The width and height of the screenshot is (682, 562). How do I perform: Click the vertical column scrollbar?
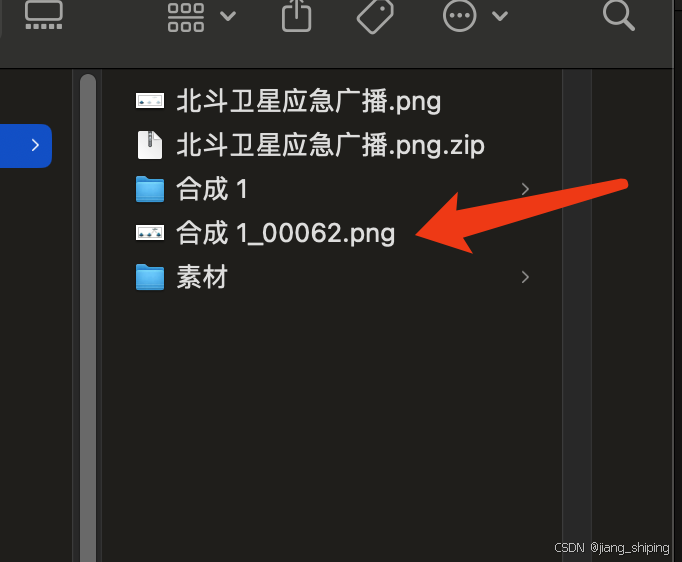pyautogui.click(x=88, y=318)
